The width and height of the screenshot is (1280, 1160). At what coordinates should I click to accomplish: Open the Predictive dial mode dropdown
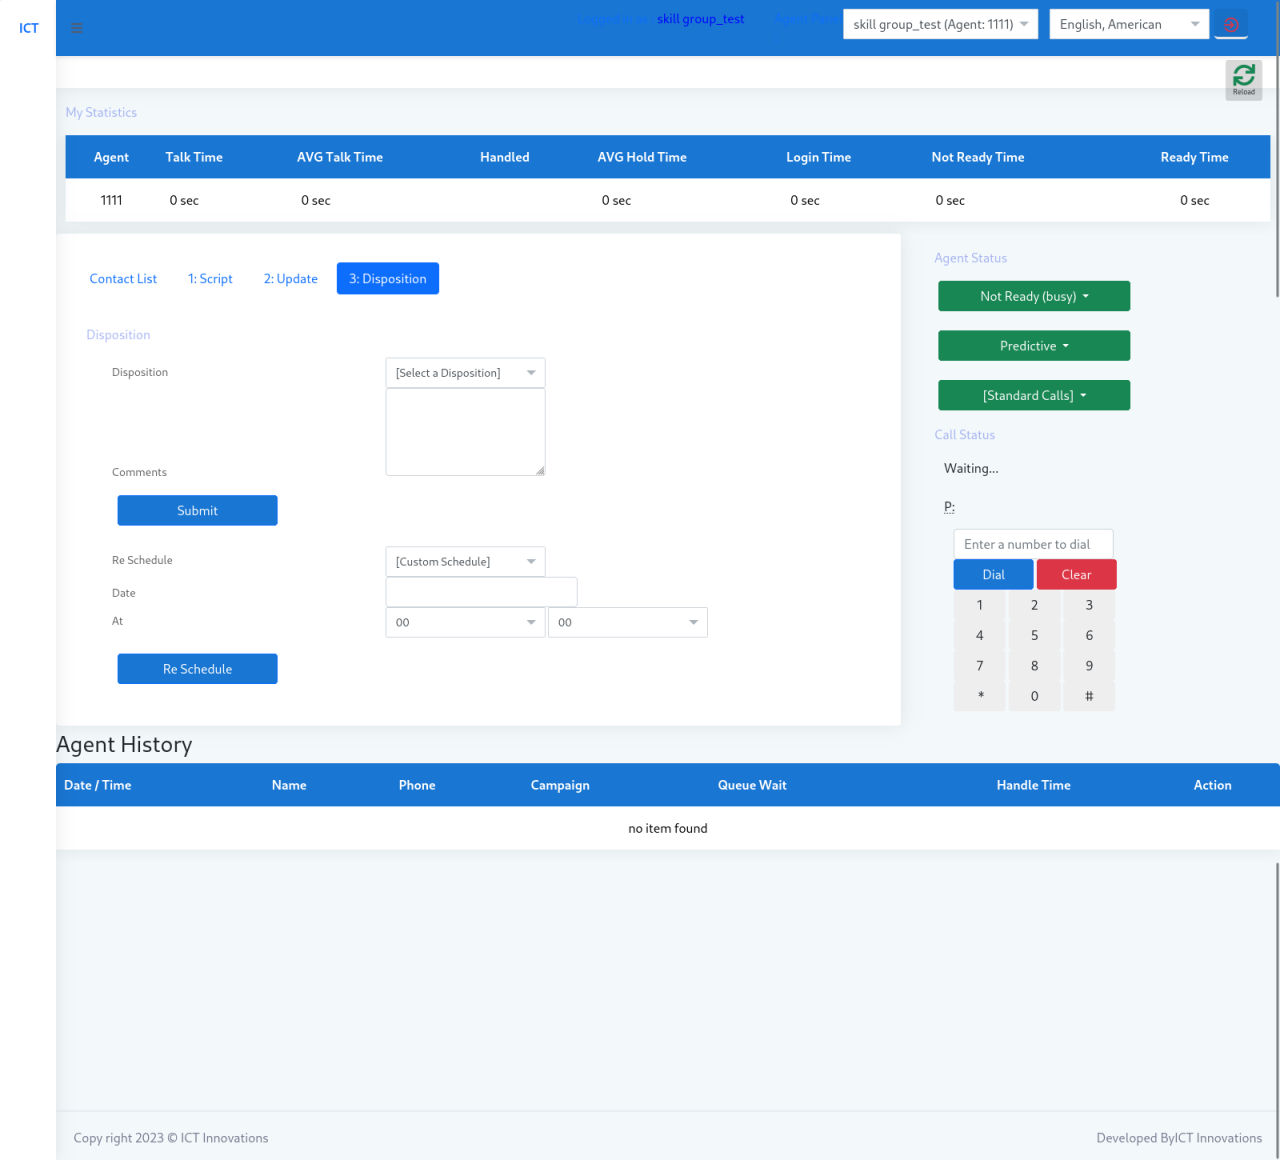tap(1033, 345)
